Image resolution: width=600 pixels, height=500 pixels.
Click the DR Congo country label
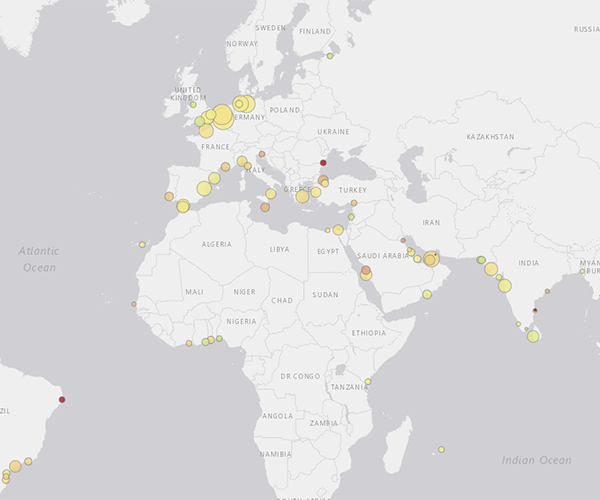pos(298,376)
